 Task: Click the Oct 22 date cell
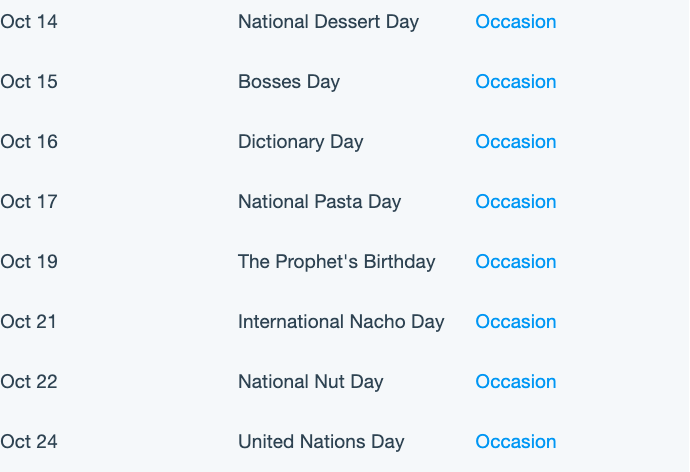pos(29,381)
